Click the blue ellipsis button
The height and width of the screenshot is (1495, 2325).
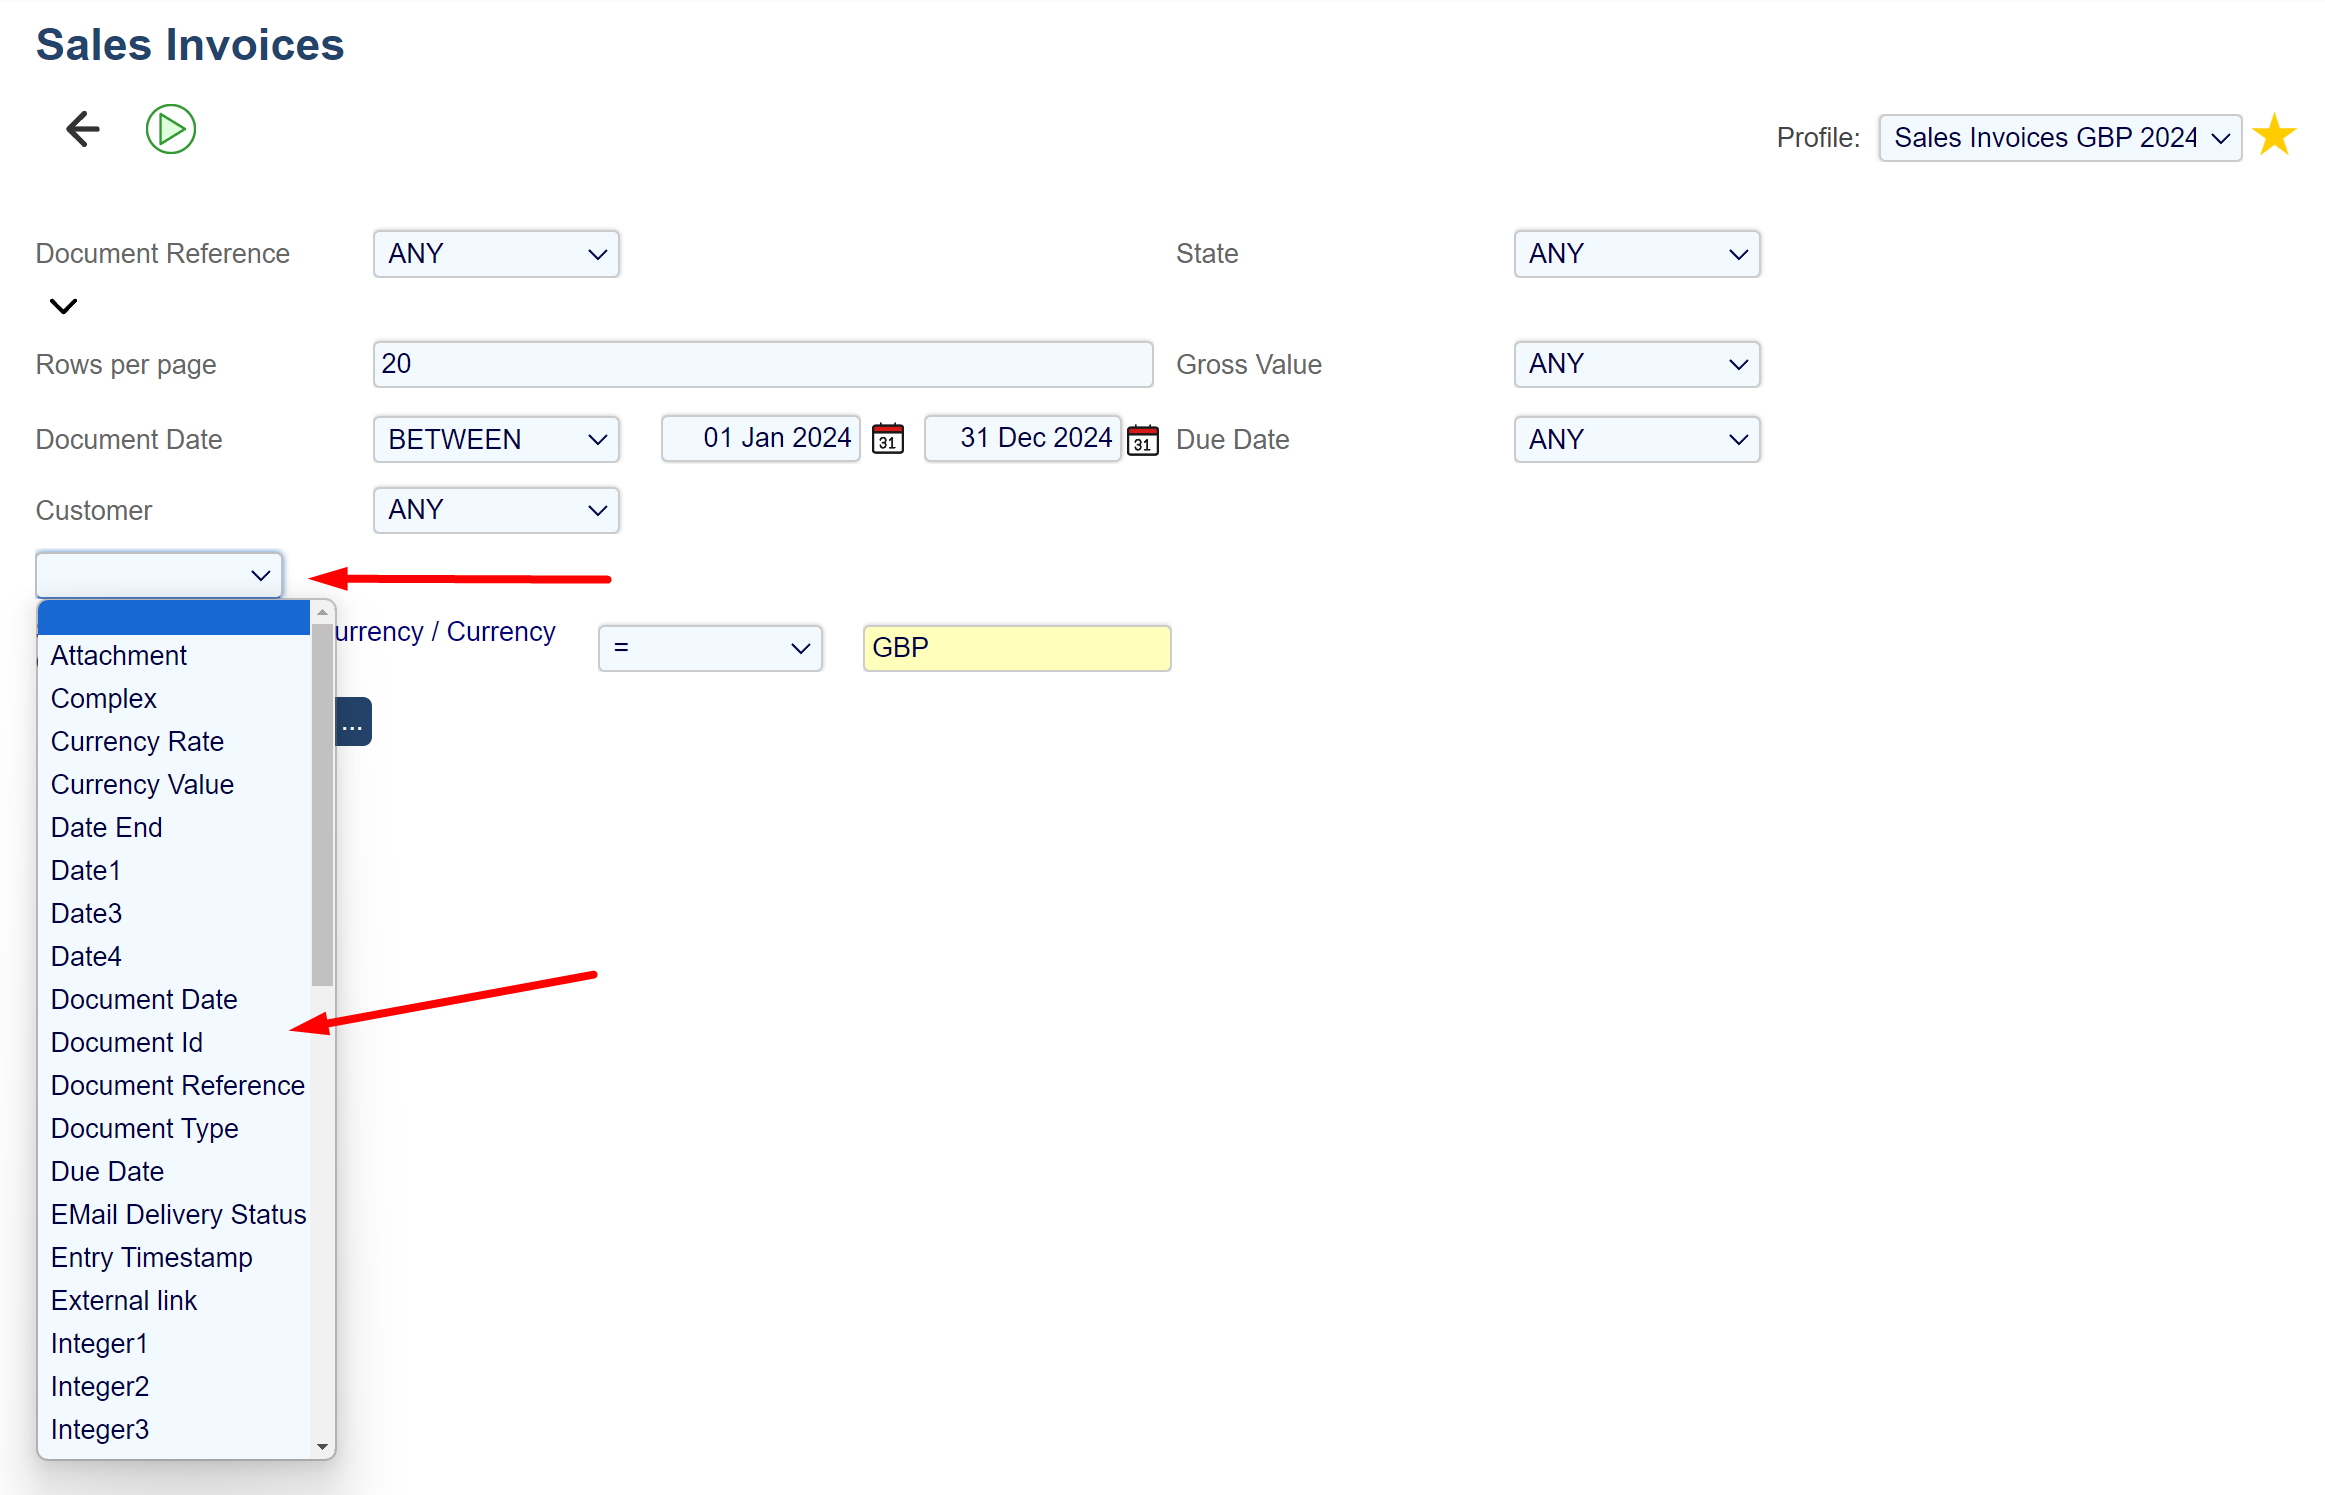(353, 722)
